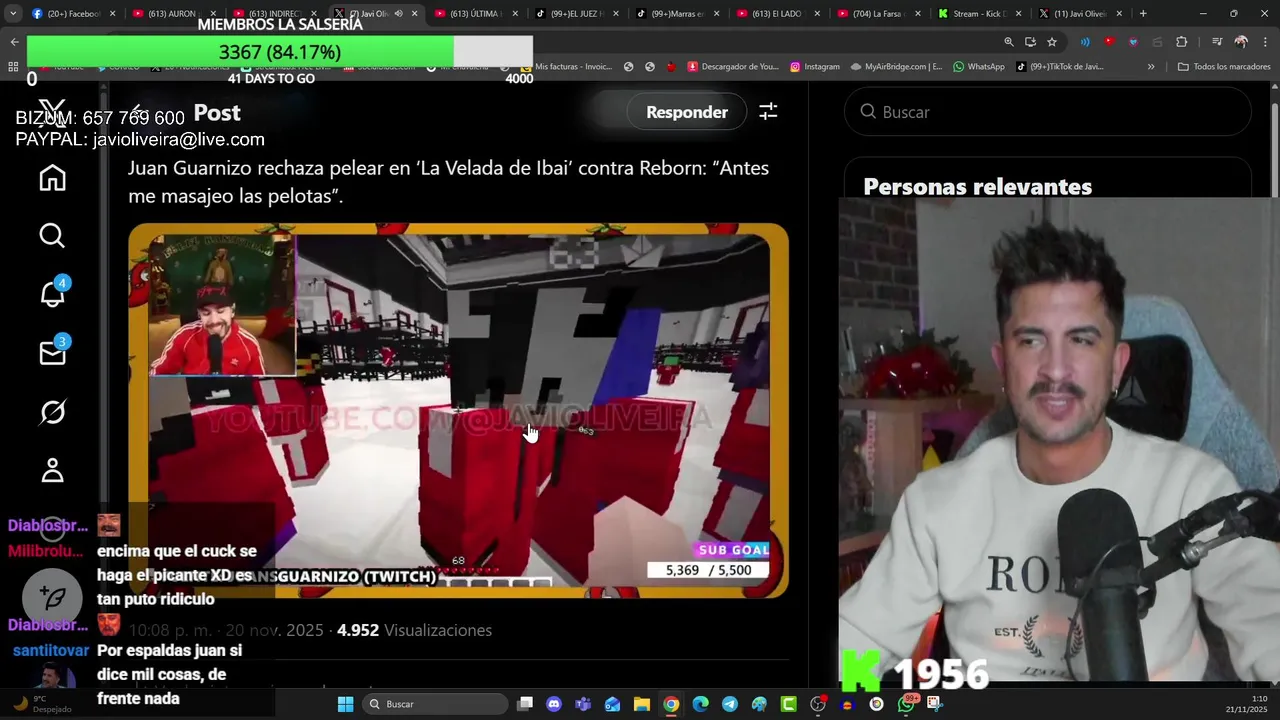Bookmark this page with star icon

(1052, 42)
